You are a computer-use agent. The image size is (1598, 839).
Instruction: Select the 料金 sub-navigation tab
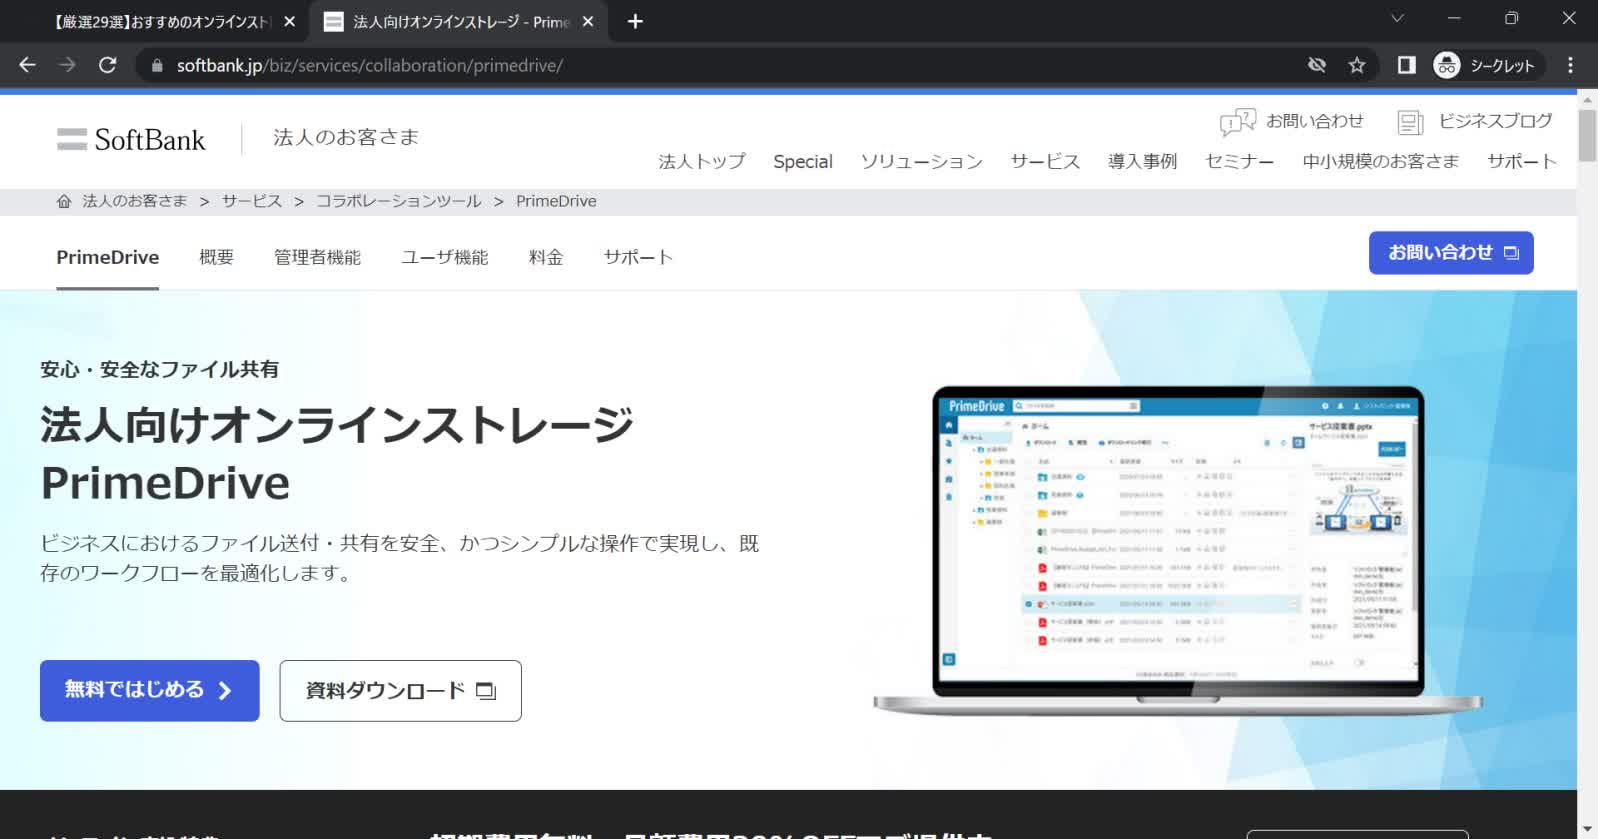[546, 257]
